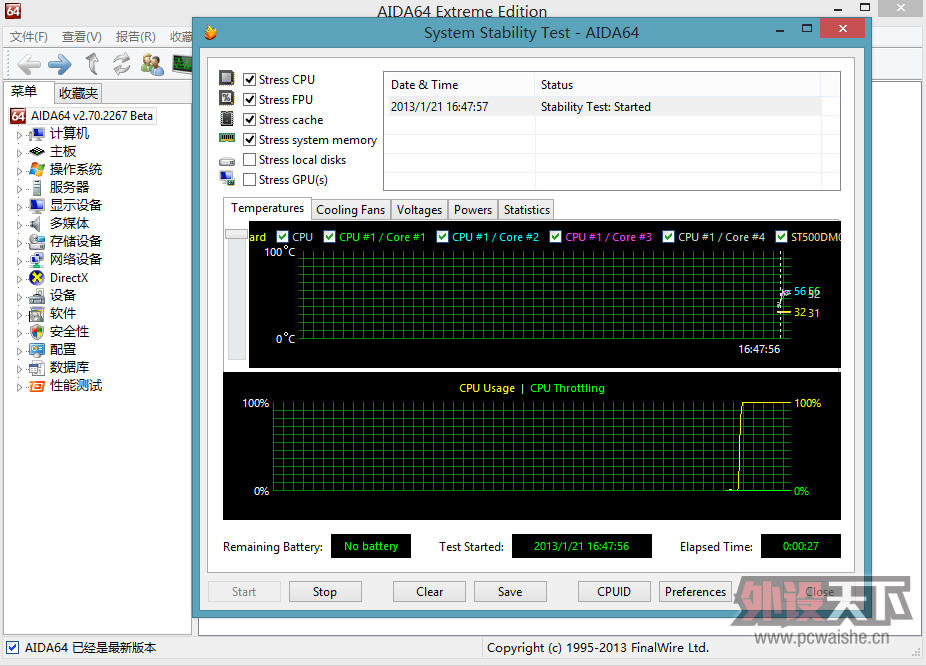Image resolution: width=926 pixels, height=666 pixels.
Task: Switch to the Statistics tab
Action: (x=527, y=210)
